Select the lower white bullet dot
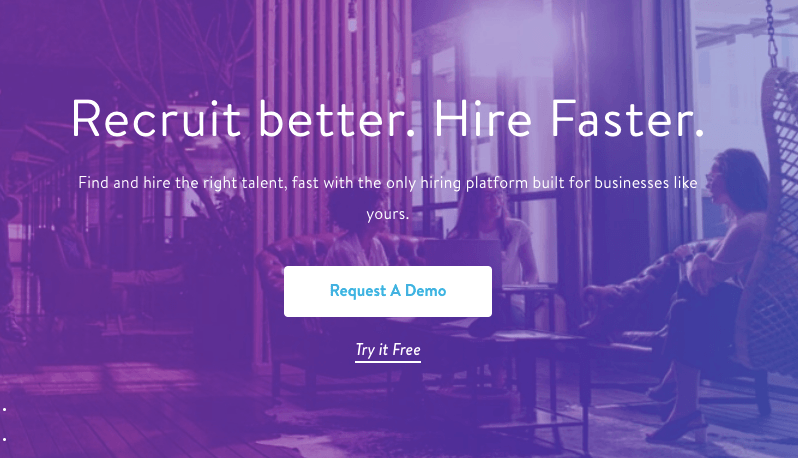 tap(5, 439)
